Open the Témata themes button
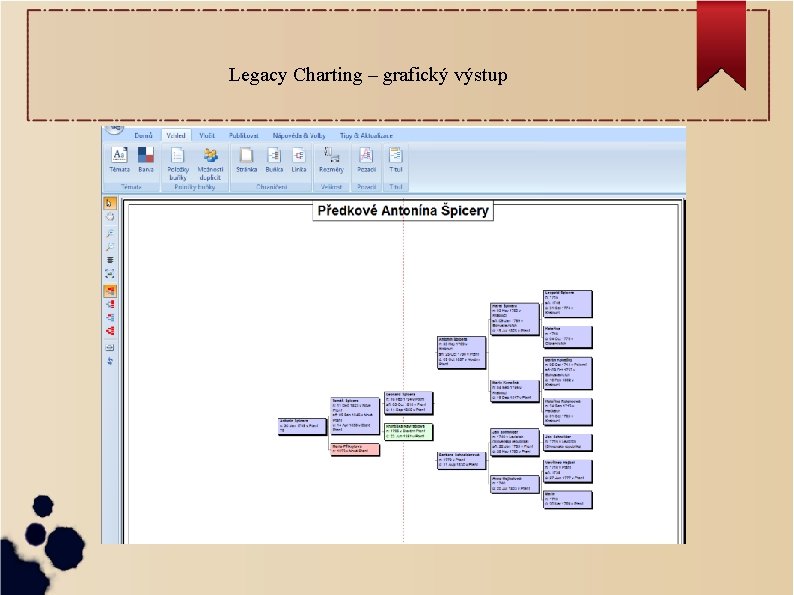 click(x=120, y=160)
